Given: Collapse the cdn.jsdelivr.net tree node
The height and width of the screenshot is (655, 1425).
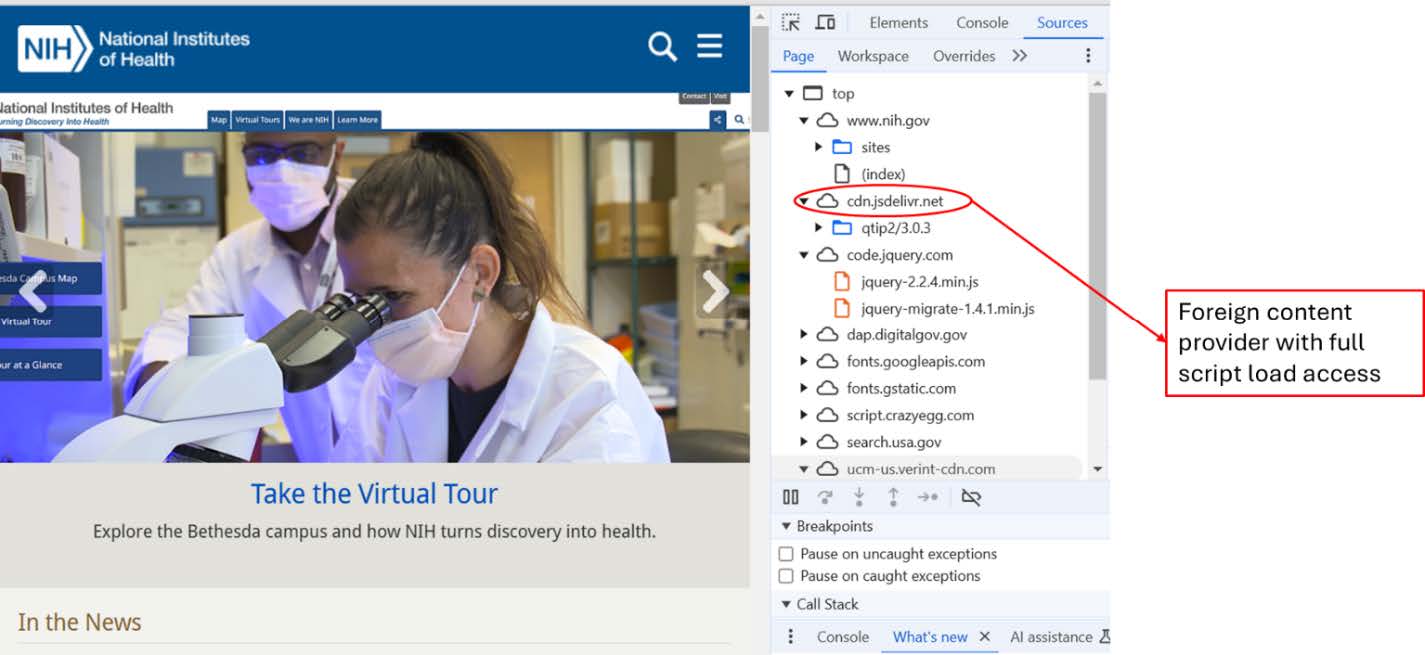Looking at the screenshot, I should 804,201.
